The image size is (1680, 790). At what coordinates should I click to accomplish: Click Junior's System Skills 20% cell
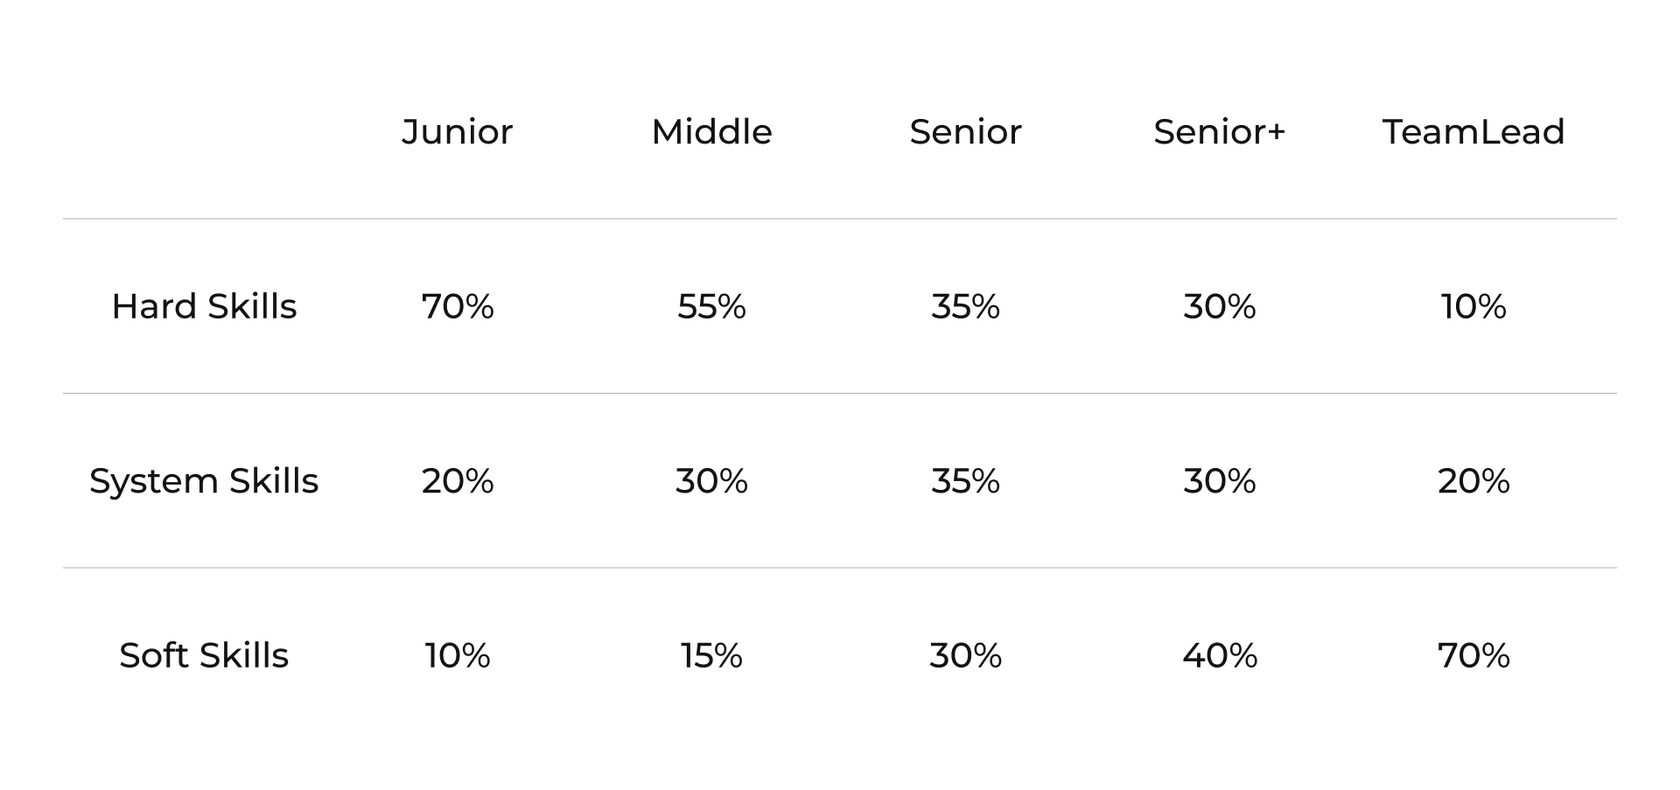(x=457, y=481)
